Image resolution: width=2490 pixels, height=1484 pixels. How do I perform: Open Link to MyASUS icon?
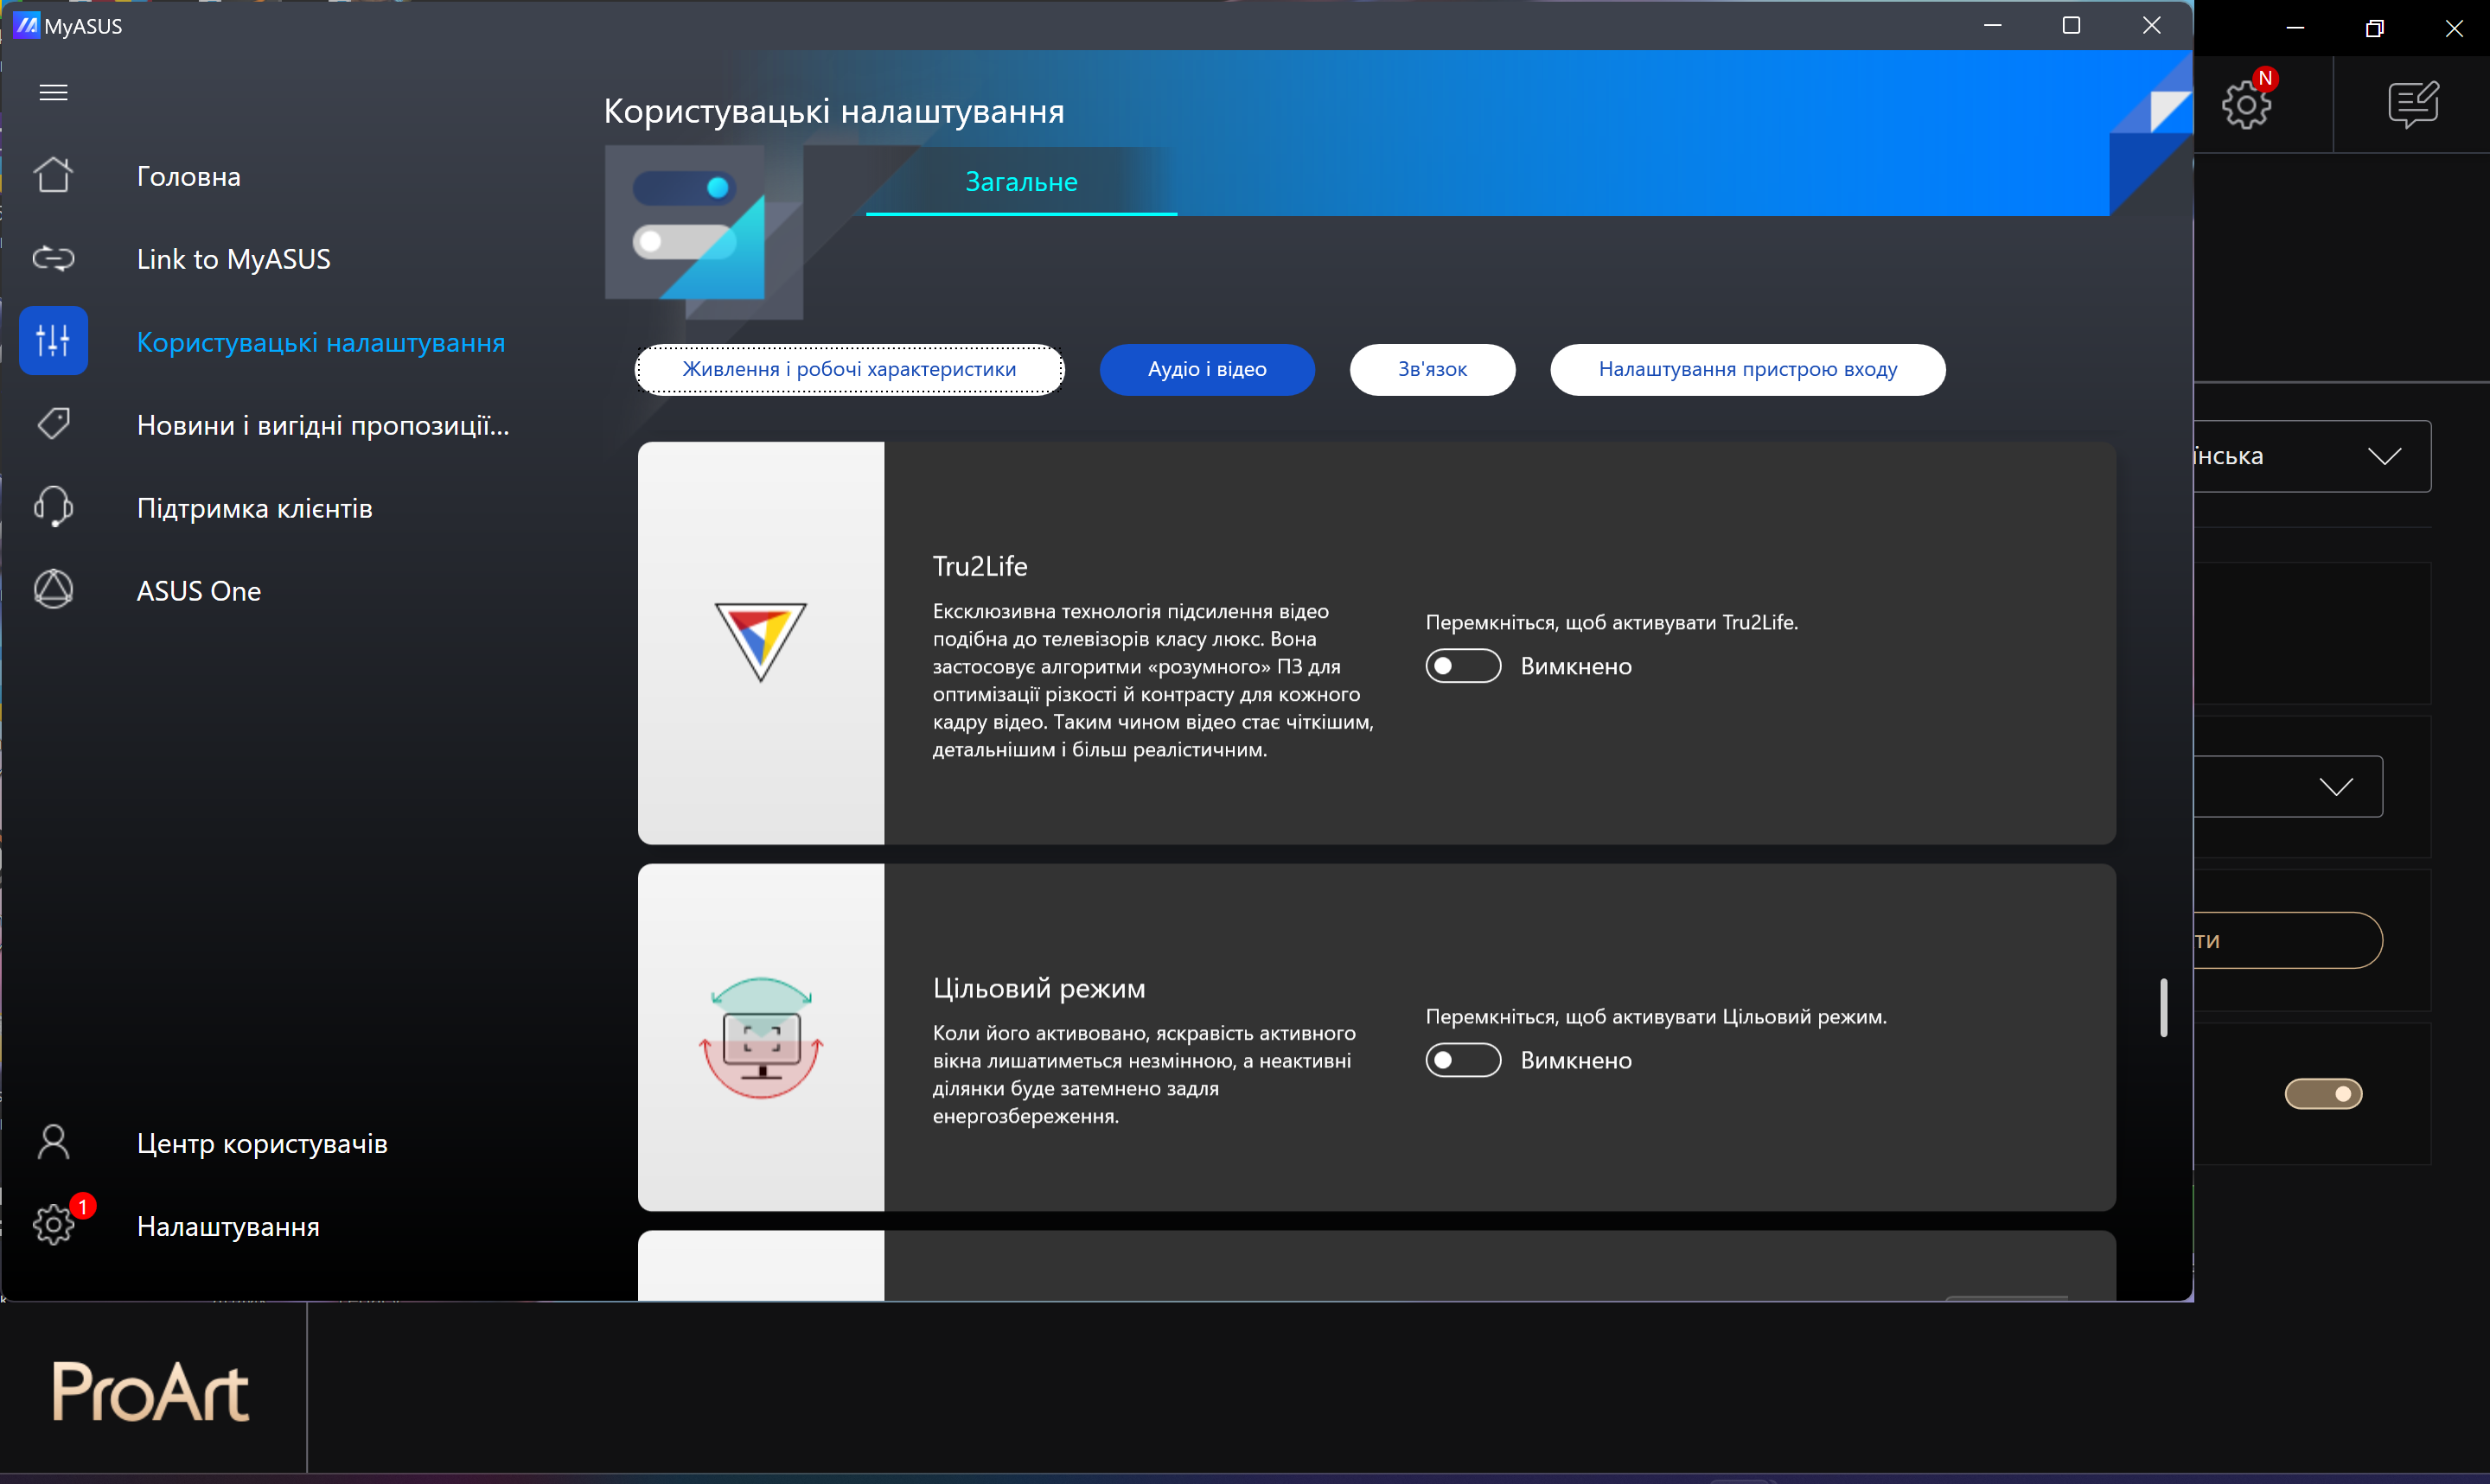(x=53, y=259)
